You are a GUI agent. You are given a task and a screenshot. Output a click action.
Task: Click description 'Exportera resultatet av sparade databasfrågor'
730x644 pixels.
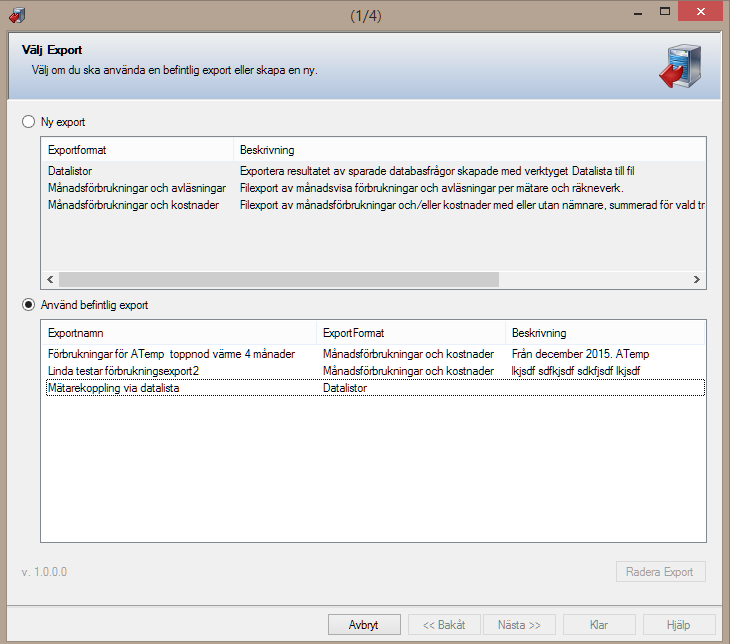pos(437,171)
